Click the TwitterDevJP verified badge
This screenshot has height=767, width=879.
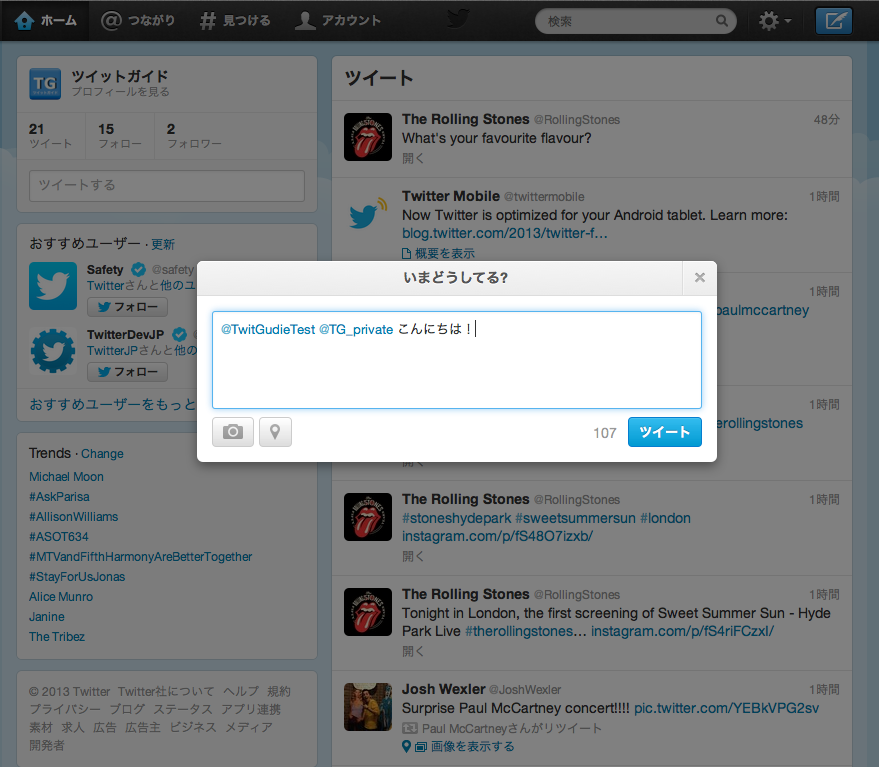(x=179, y=335)
